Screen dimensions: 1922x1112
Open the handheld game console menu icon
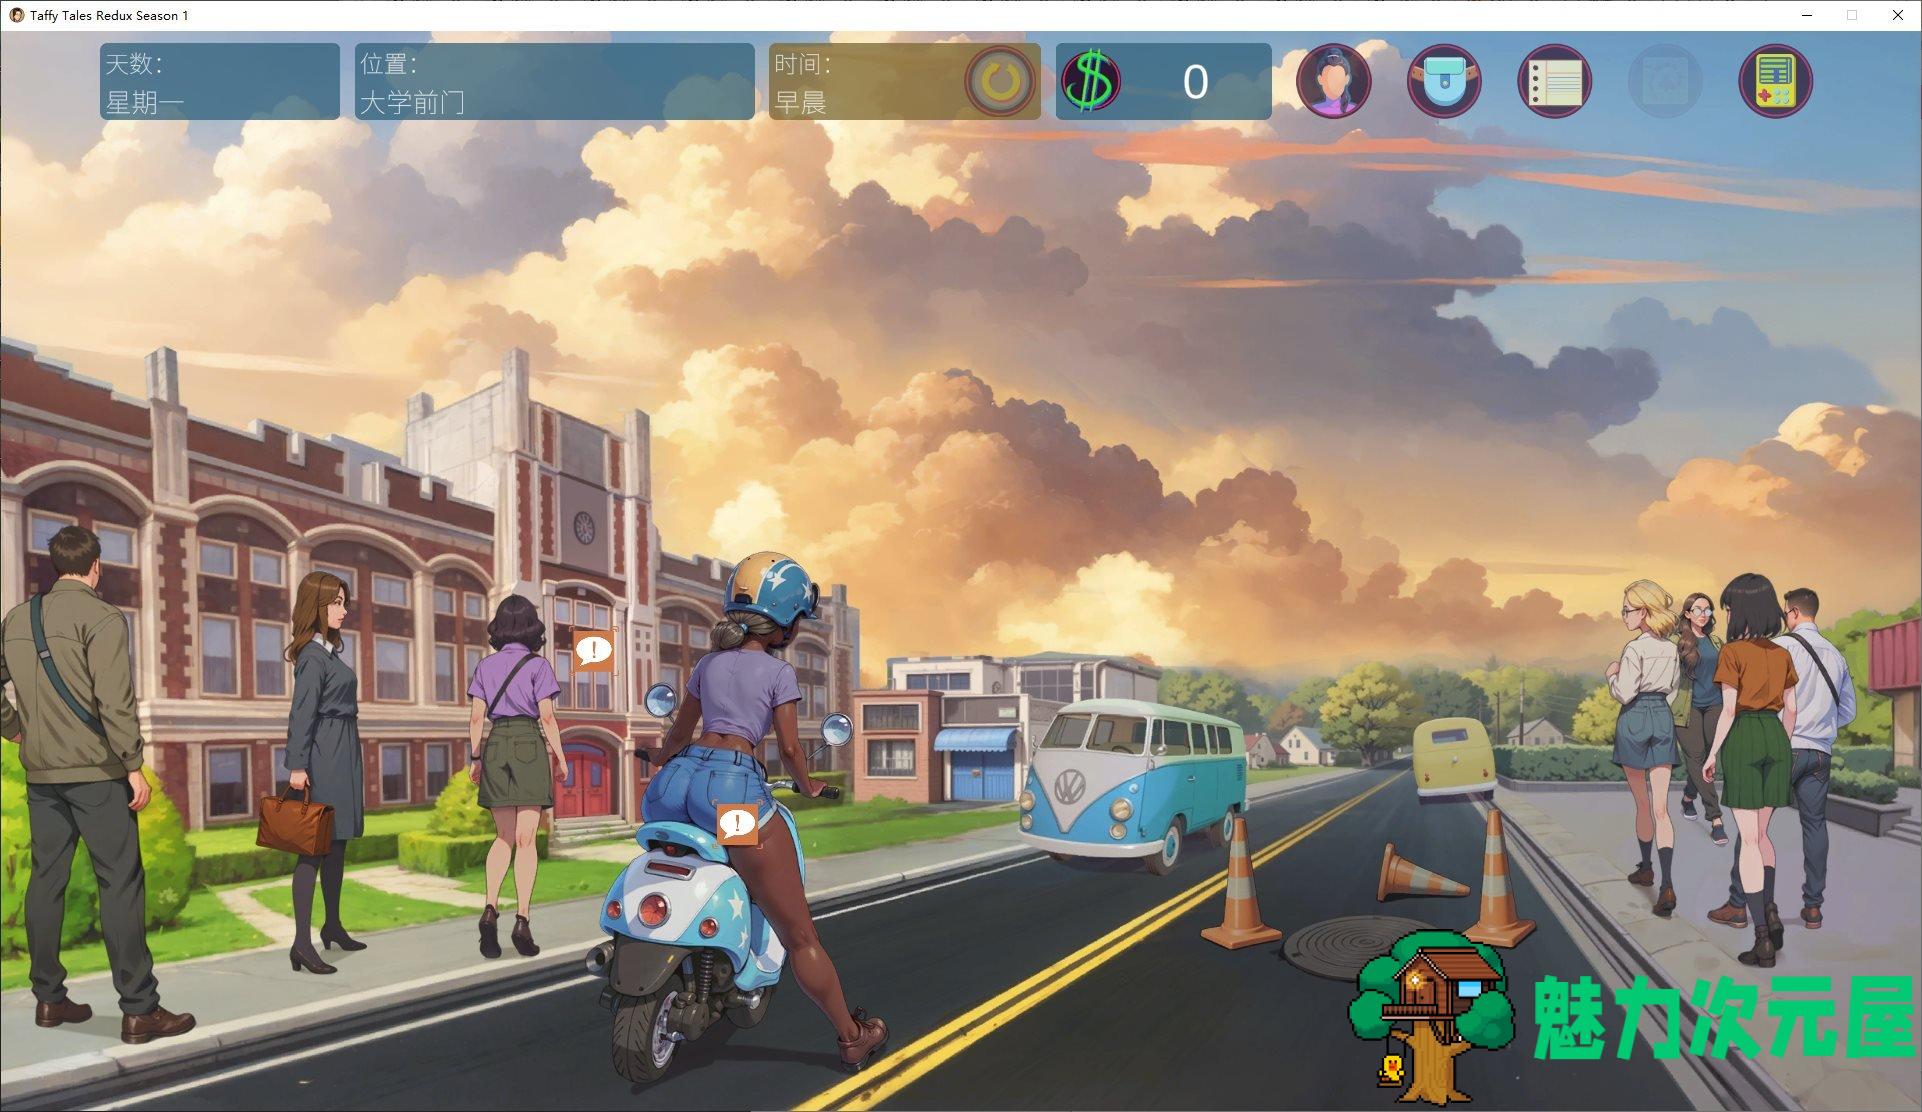point(1776,81)
